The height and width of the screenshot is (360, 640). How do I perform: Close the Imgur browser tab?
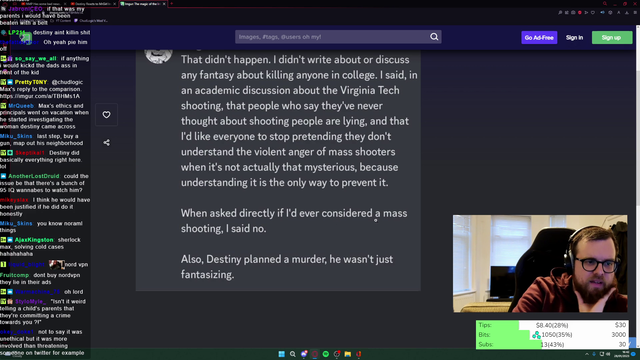coord(164,4)
